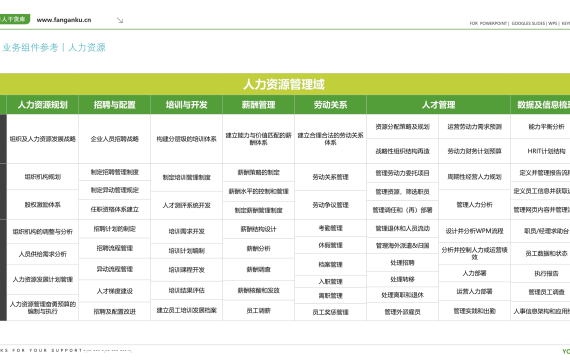Screen dimensions: 570x360
Task: Select the 考勤管理 cell
Action: click(x=330, y=228)
